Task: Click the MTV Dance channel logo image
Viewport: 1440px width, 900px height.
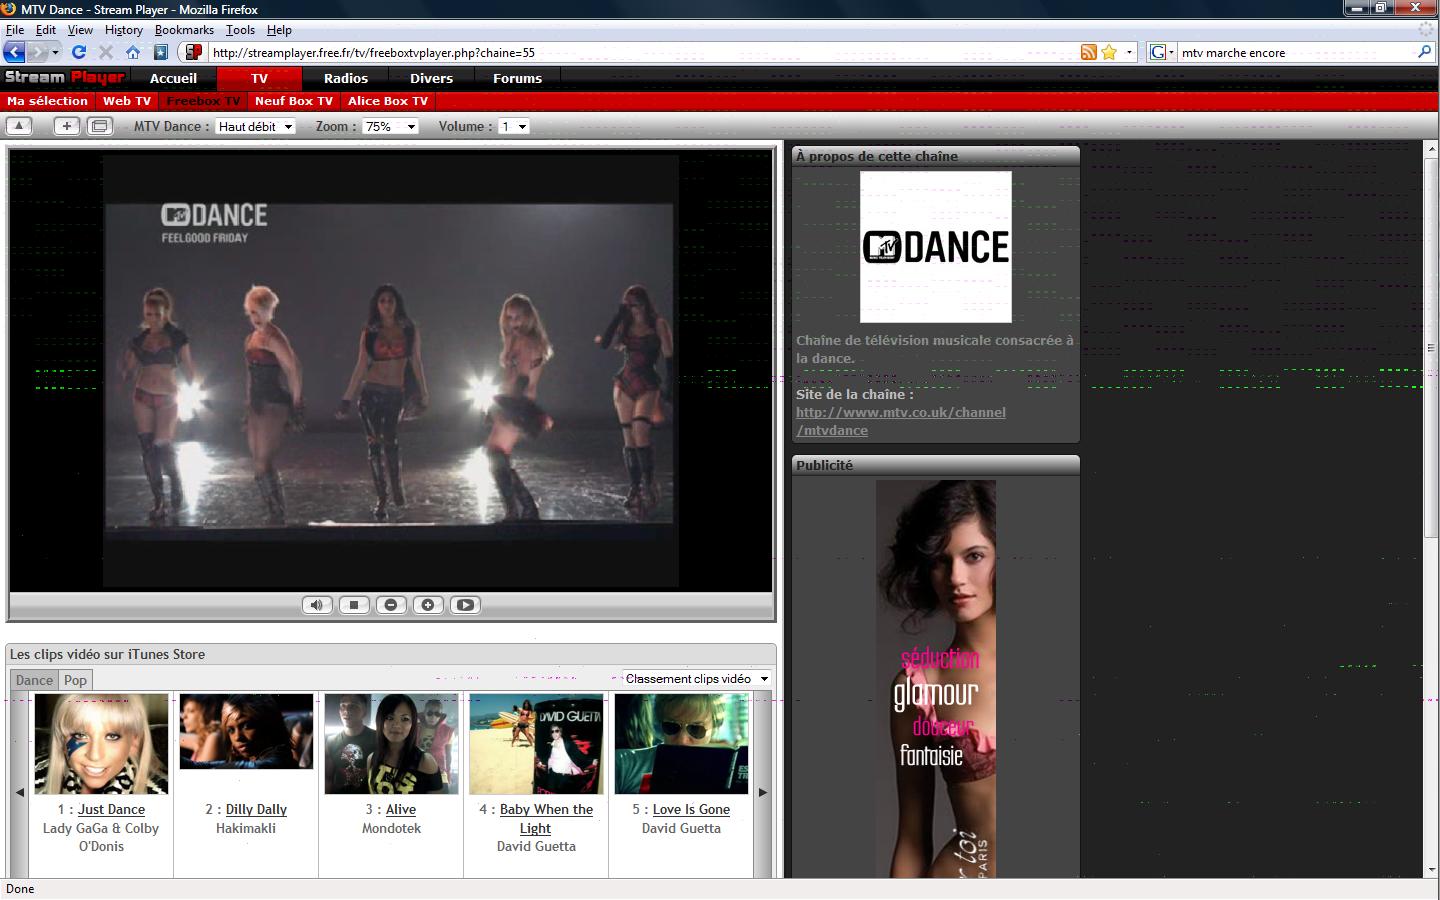Action: 936,247
